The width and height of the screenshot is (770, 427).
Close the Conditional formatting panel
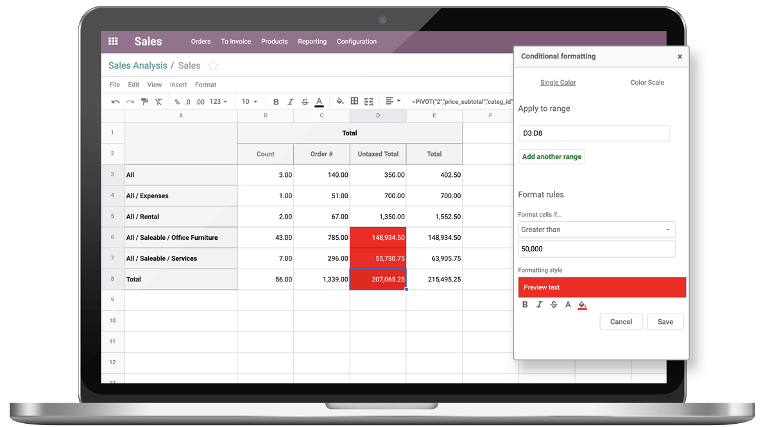click(680, 57)
